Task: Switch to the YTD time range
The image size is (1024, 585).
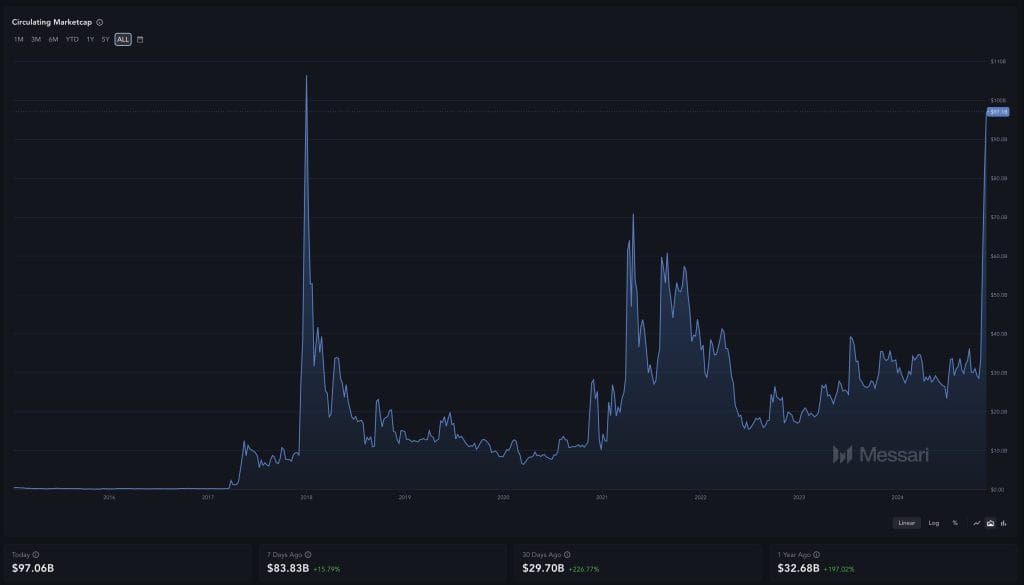Action: tap(71, 39)
